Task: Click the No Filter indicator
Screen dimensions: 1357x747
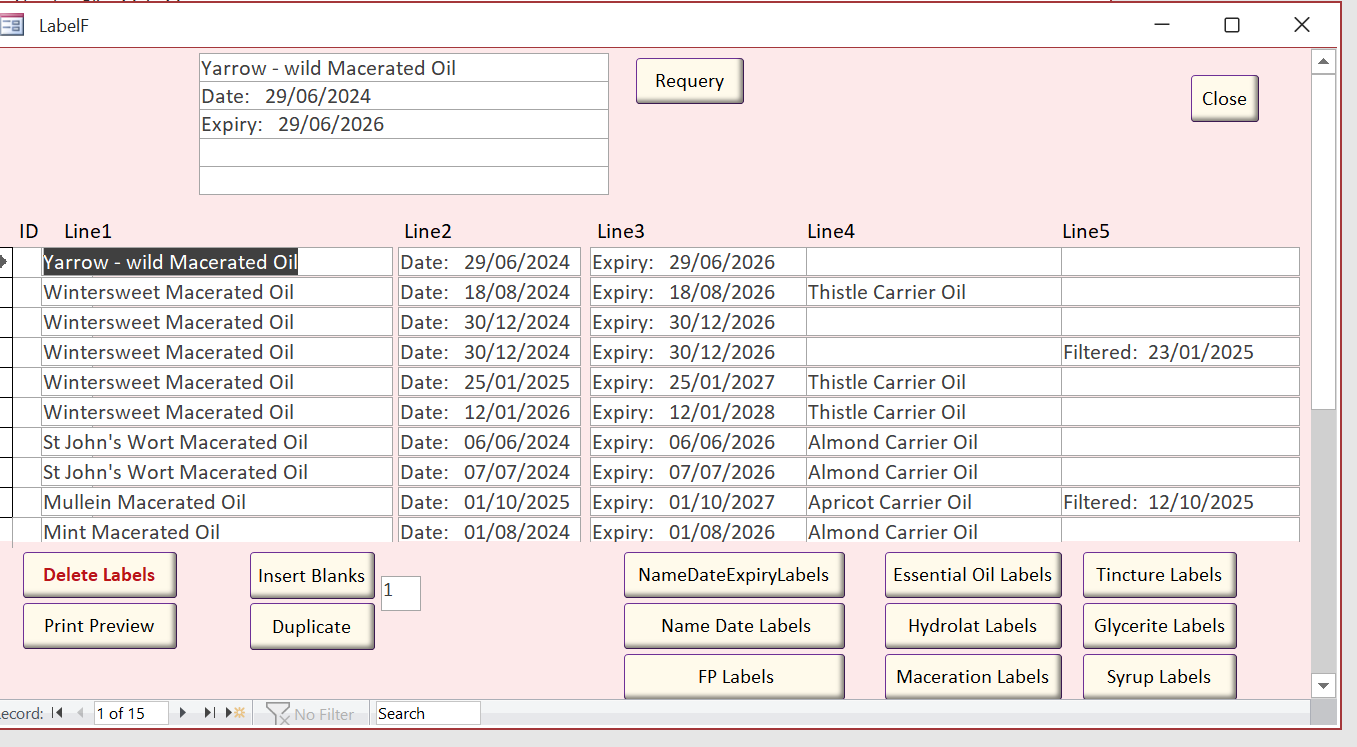Action: [311, 714]
